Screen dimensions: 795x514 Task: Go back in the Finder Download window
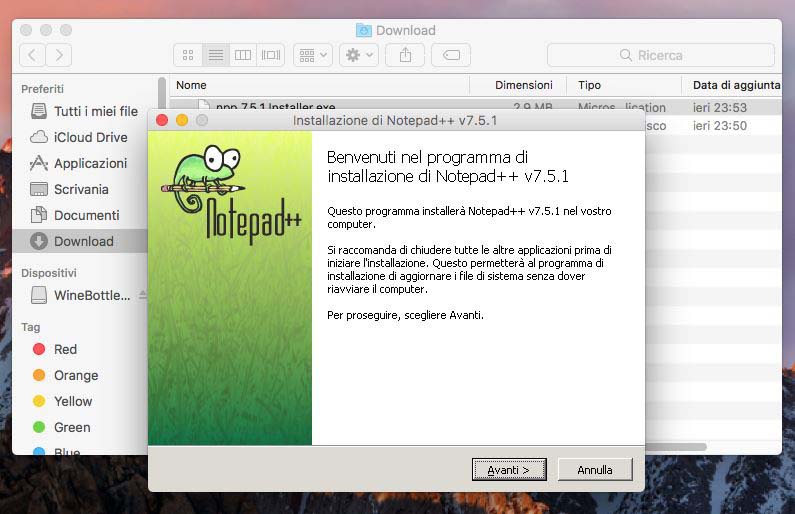tap(32, 55)
